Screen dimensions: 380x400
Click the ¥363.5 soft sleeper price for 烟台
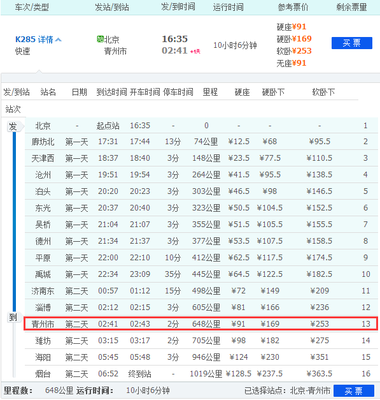pos(319,374)
